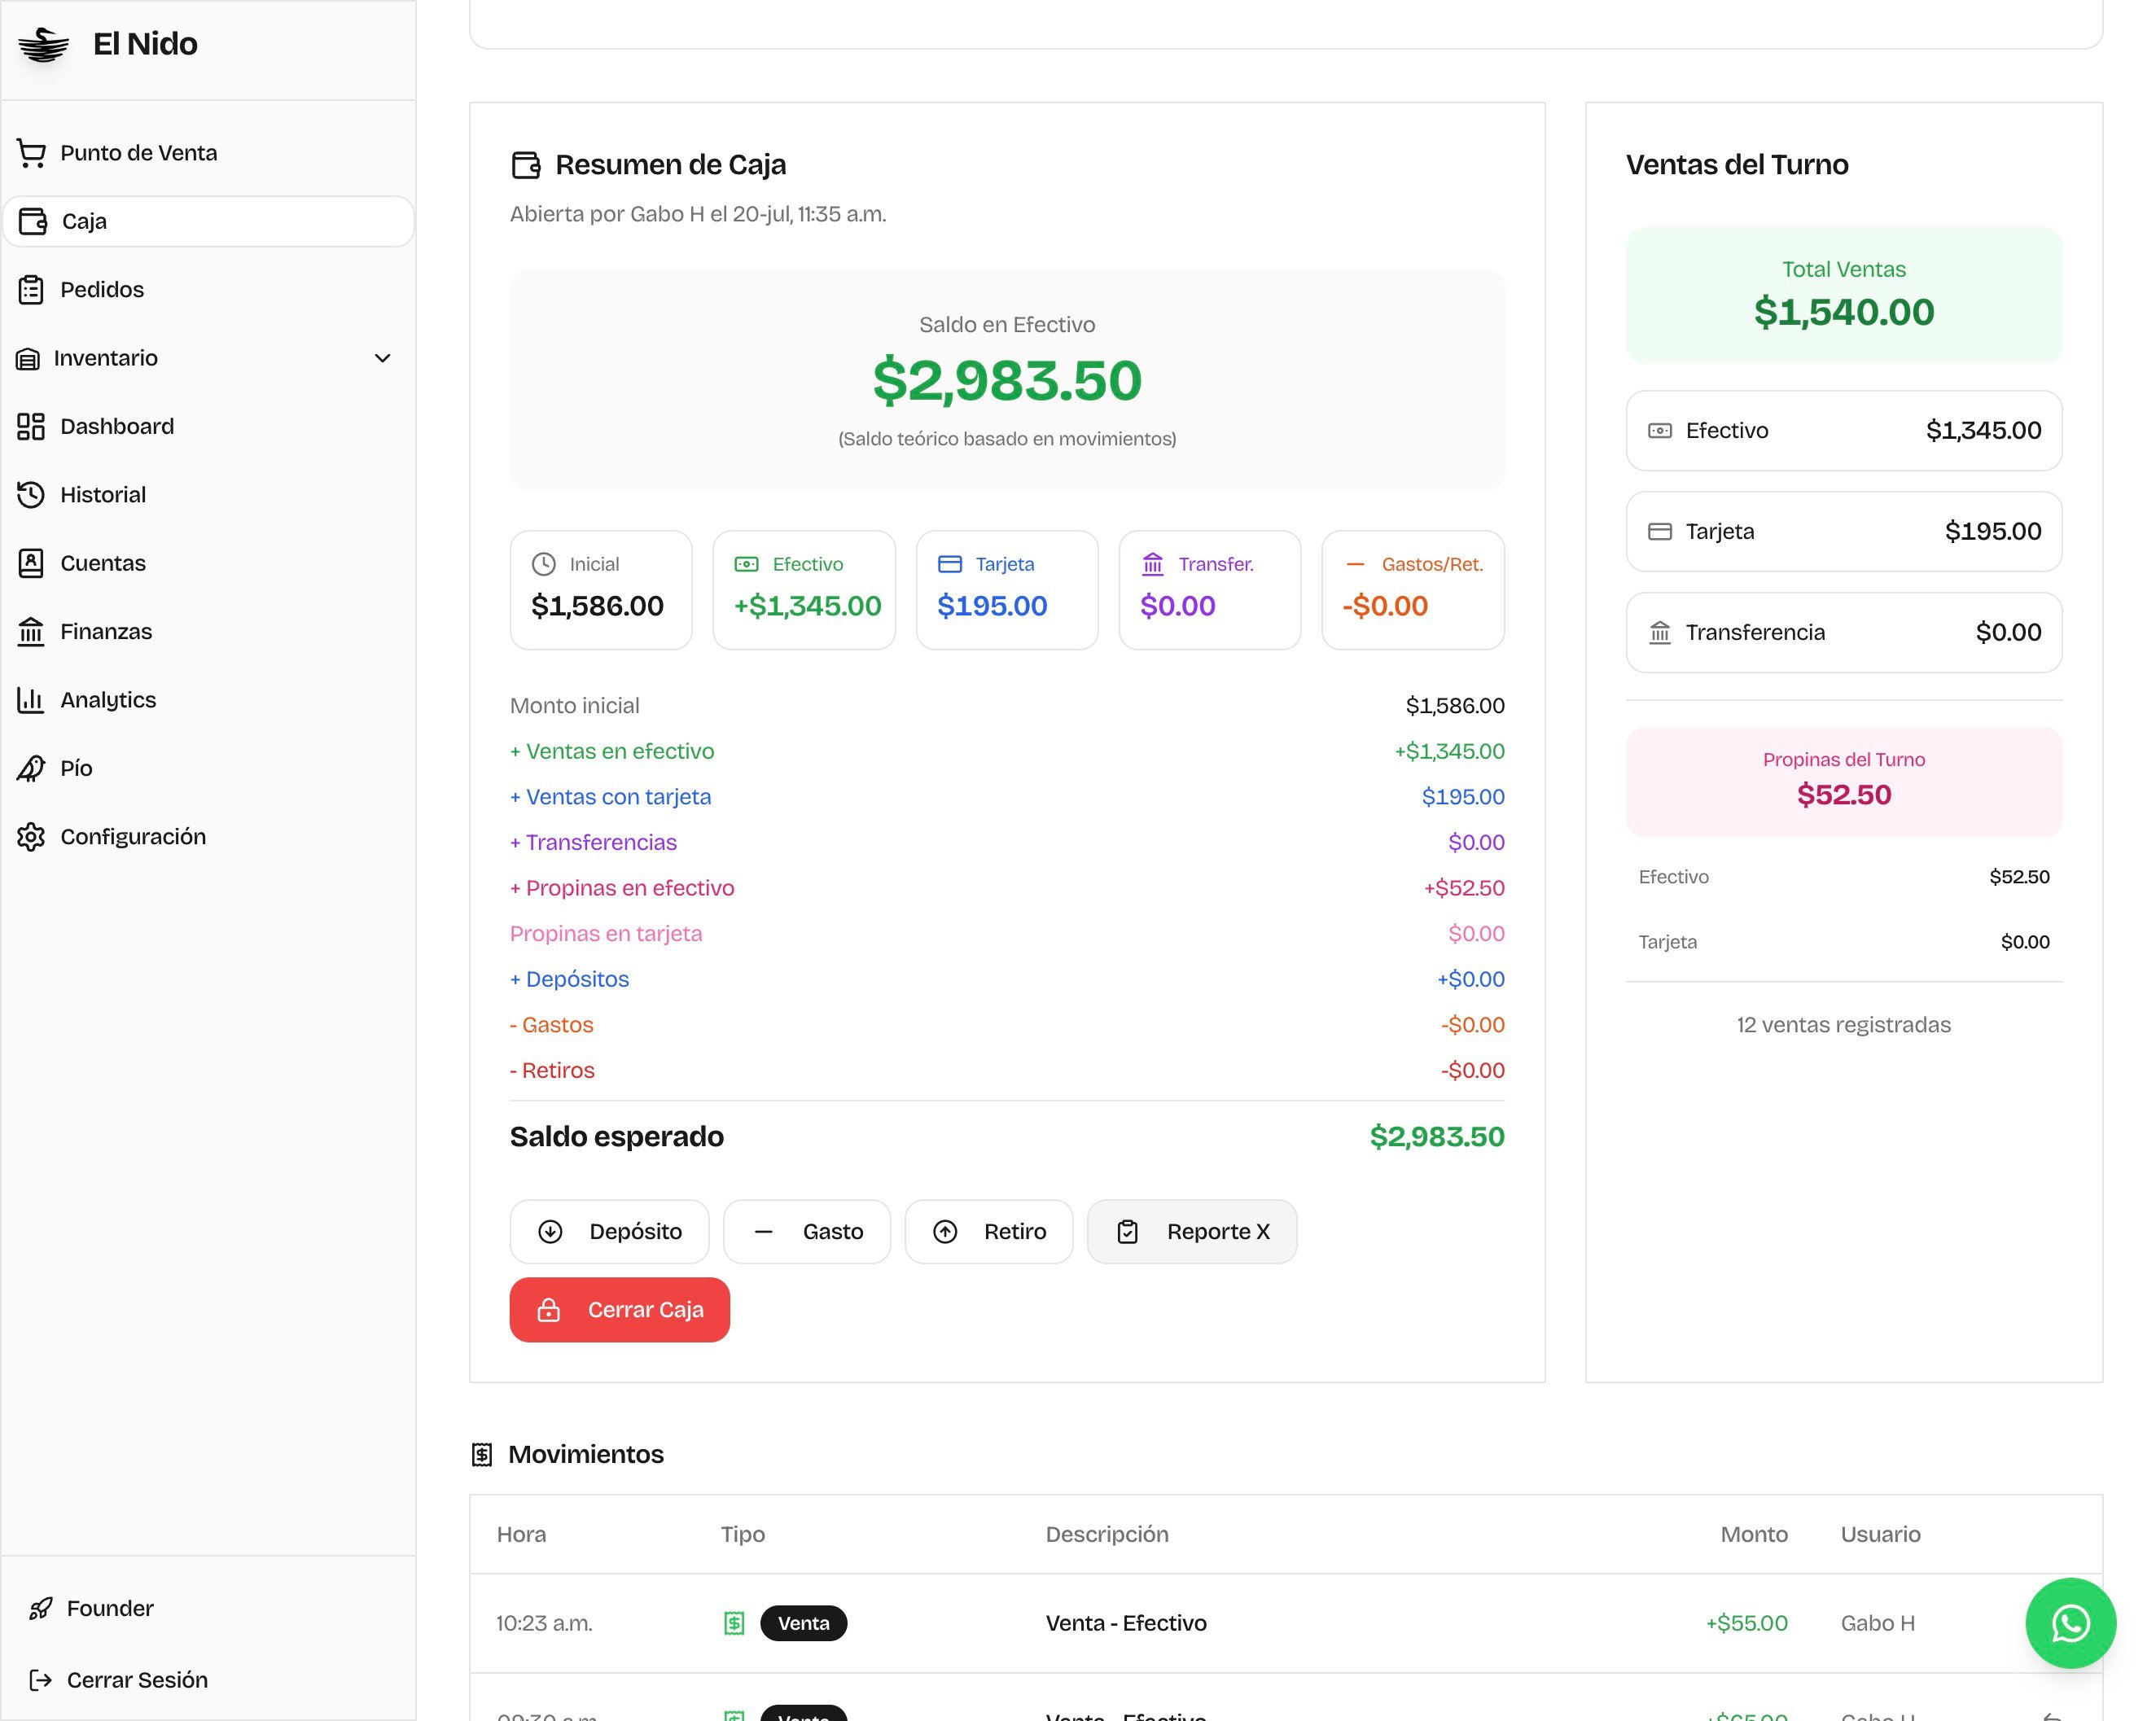Click the '+ Propinas en efectivo' row label
2156x1721 pixels.
click(622, 888)
